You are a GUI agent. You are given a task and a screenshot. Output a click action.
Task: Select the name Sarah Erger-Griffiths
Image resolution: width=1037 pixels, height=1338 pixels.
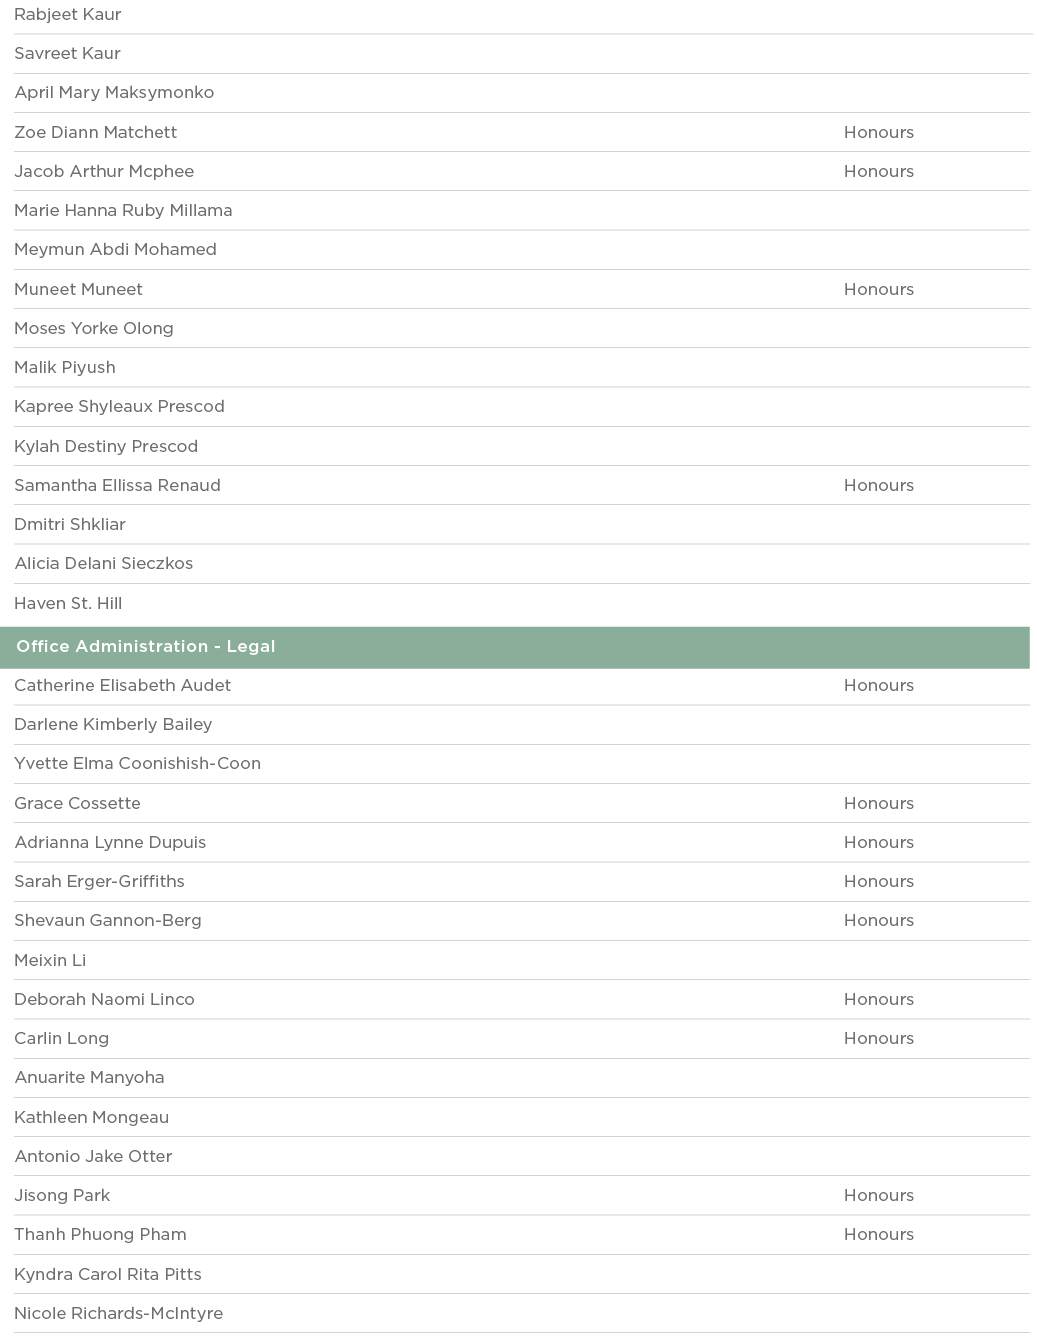99,882
